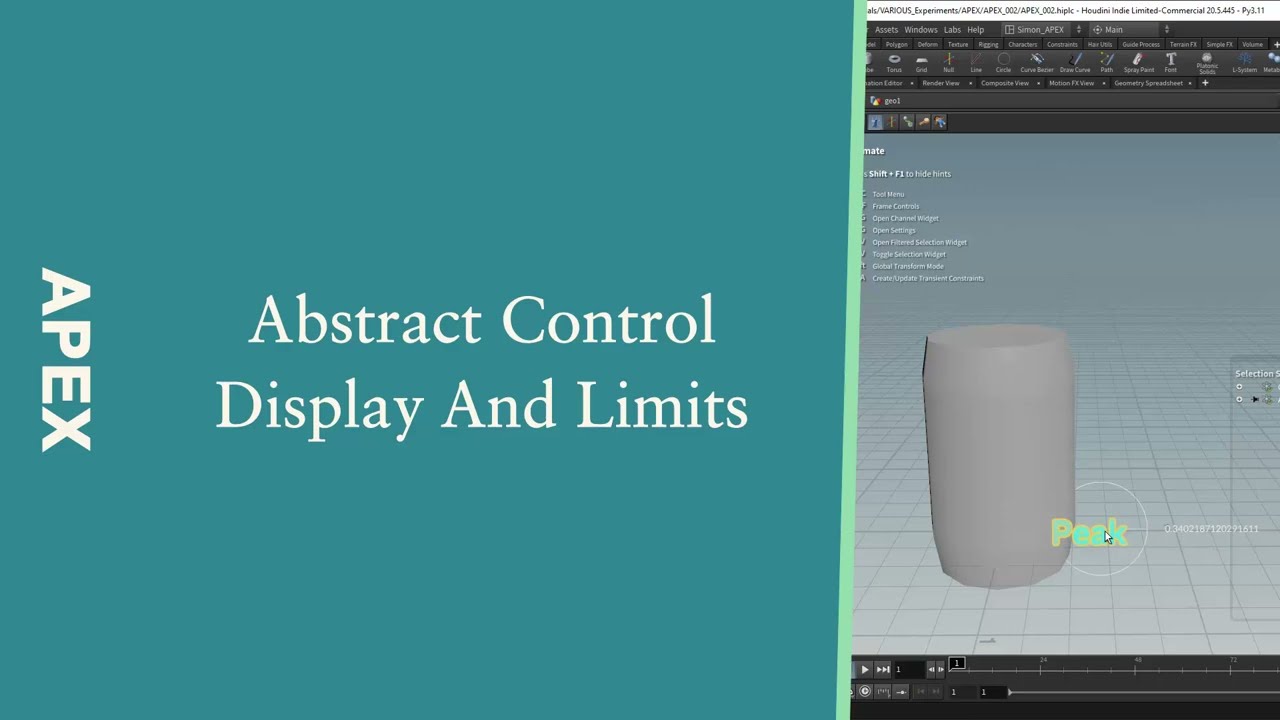Select the L-System shelf tool

click(1244, 62)
